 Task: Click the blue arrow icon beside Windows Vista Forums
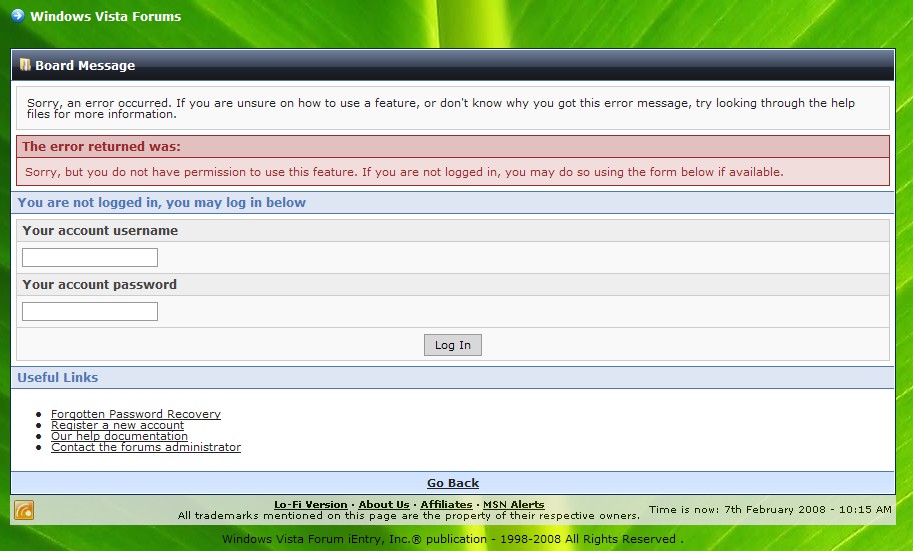coord(17,16)
